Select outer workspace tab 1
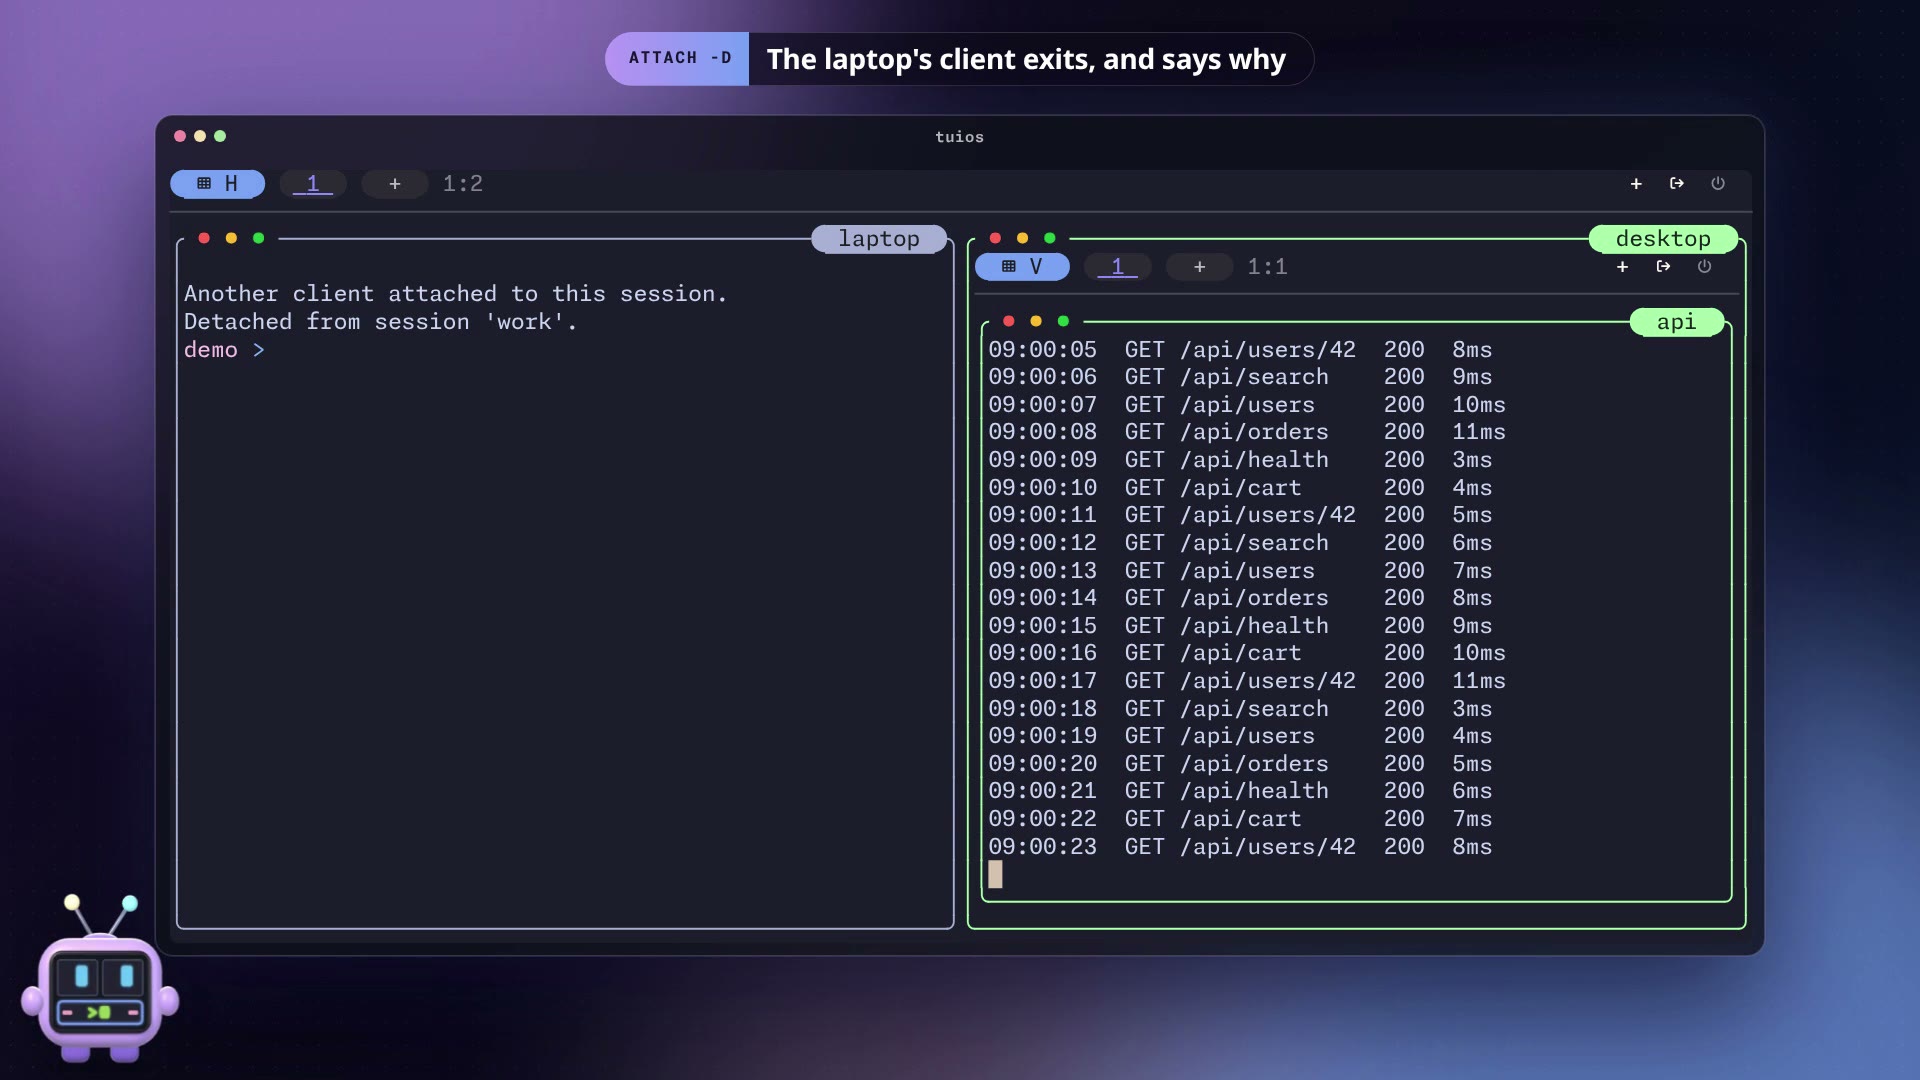This screenshot has height=1080, width=1920. coord(313,184)
